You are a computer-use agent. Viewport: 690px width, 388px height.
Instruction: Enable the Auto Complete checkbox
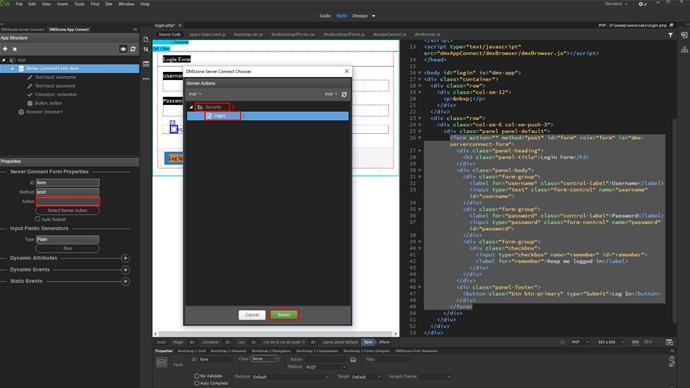coord(196,383)
